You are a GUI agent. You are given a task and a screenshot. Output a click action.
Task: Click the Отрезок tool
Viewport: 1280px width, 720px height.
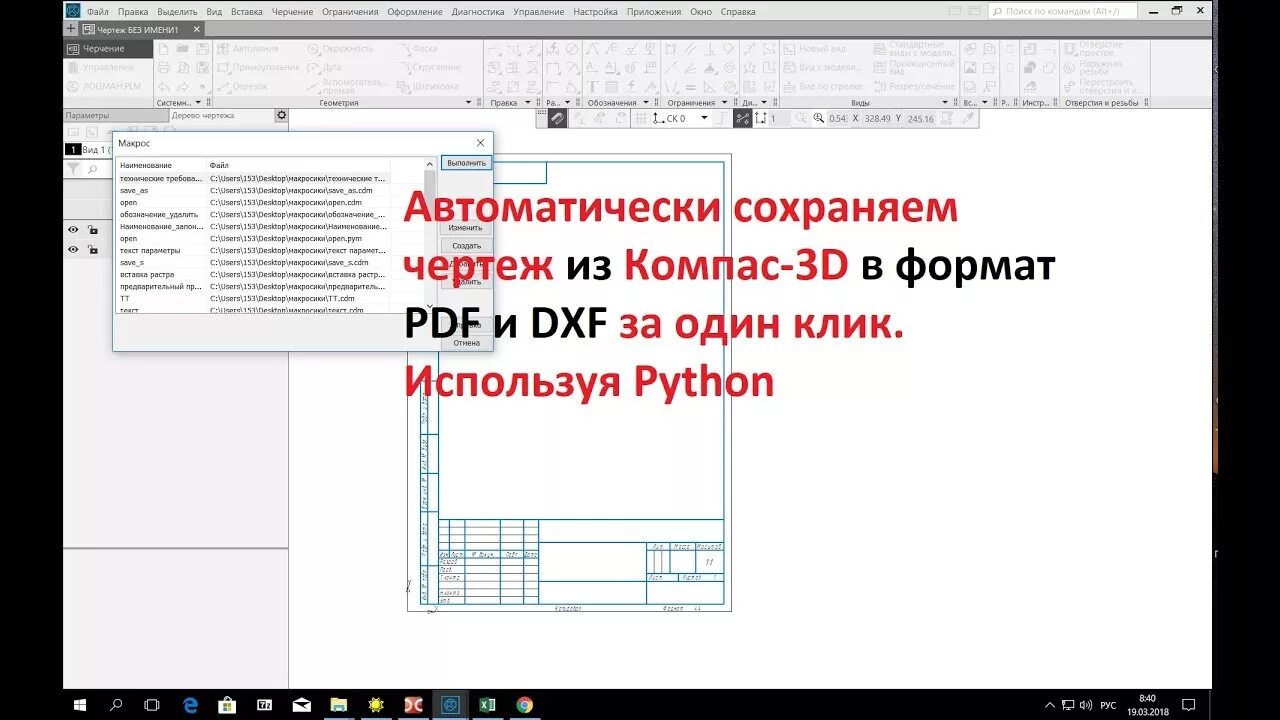[x=243, y=86]
